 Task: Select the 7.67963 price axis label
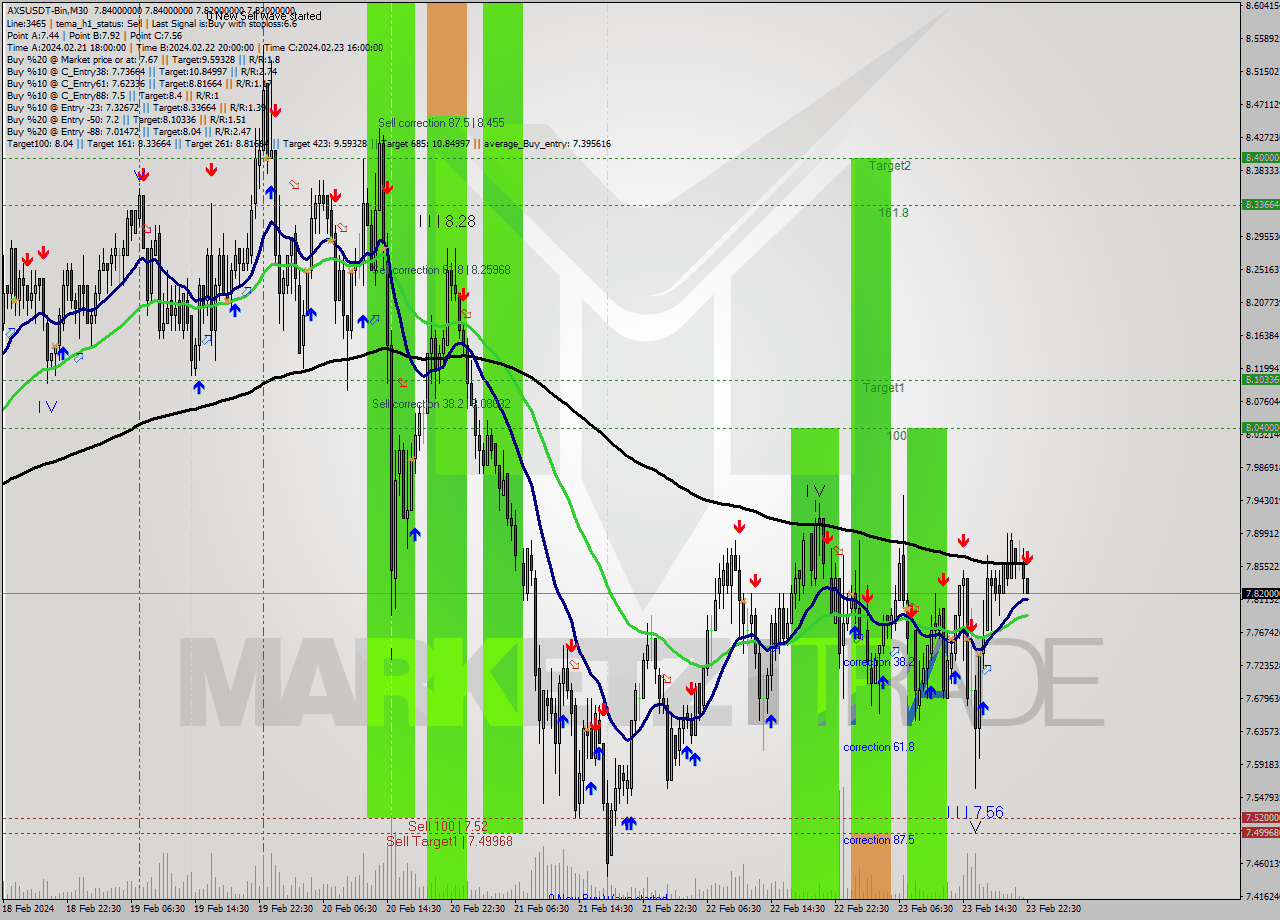[1262, 698]
